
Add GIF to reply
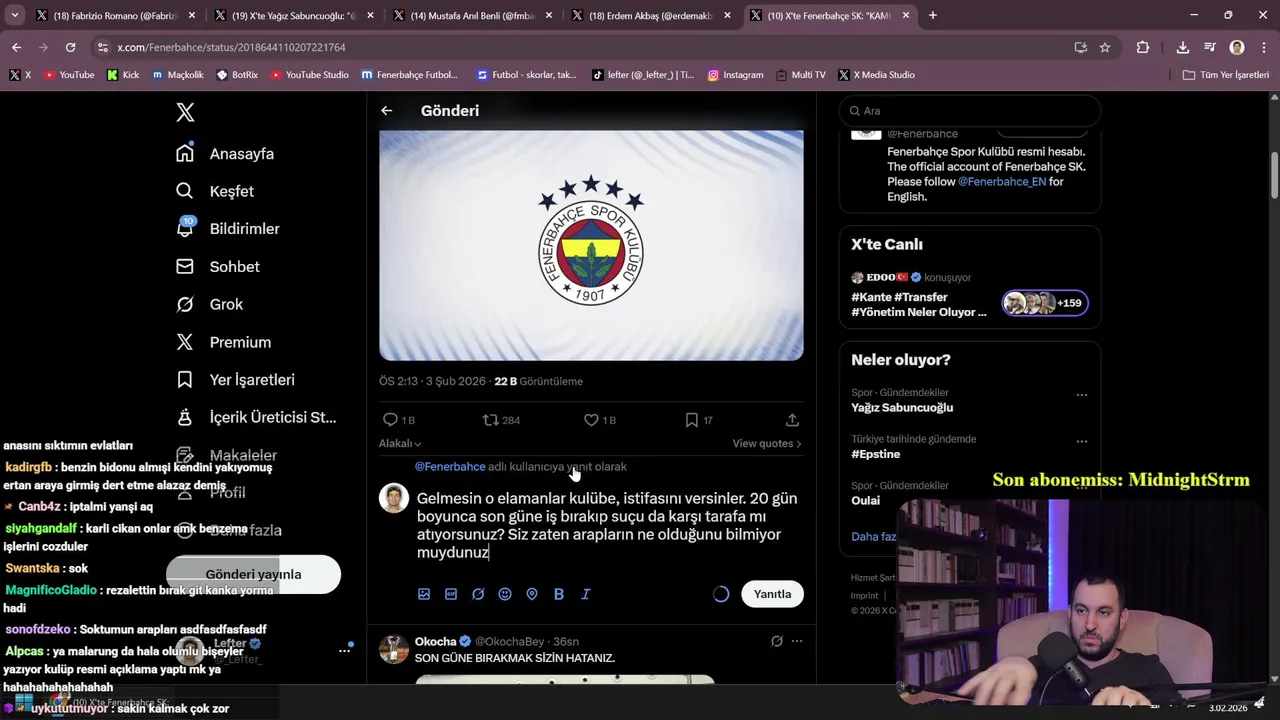click(451, 594)
